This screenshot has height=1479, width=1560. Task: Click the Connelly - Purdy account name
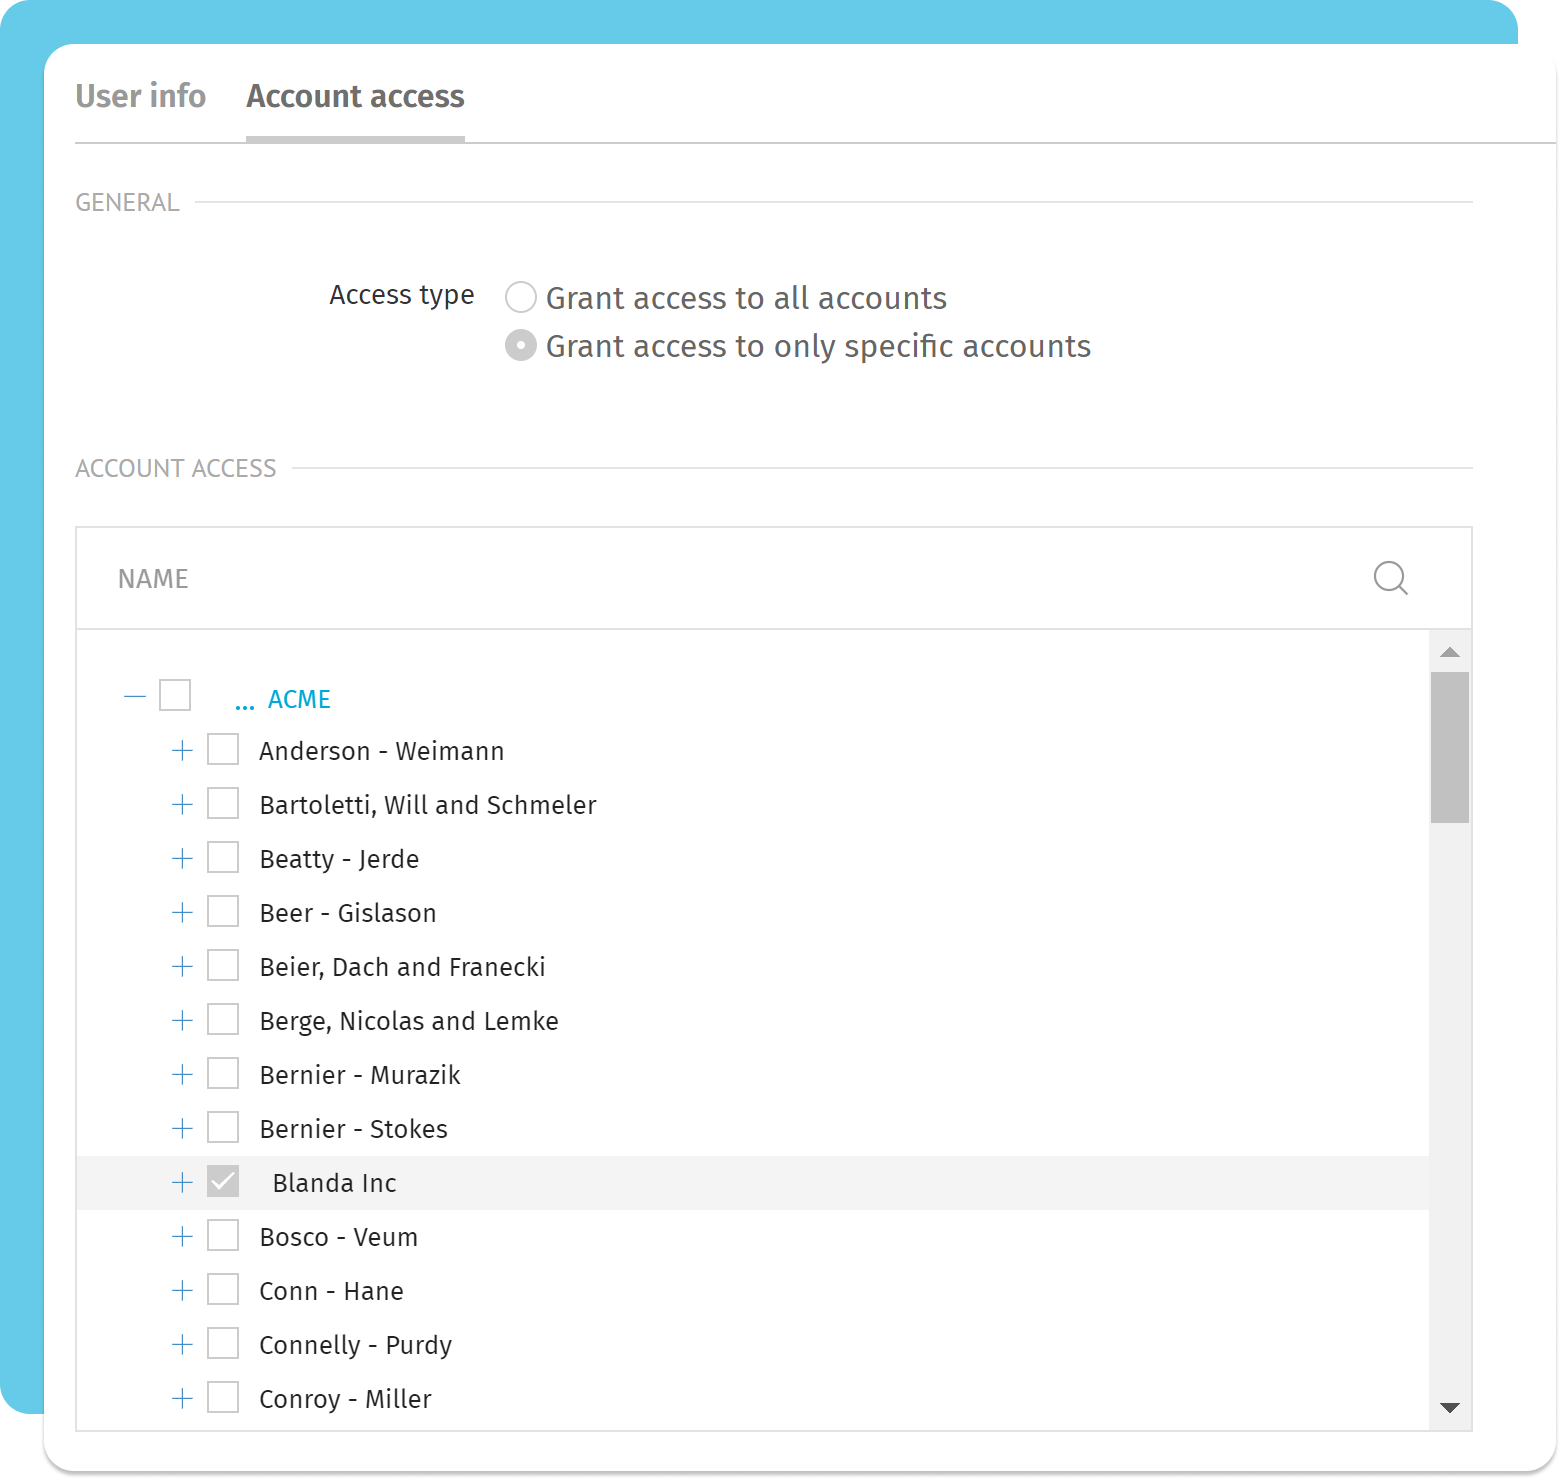pyautogui.click(x=355, y=1345)
